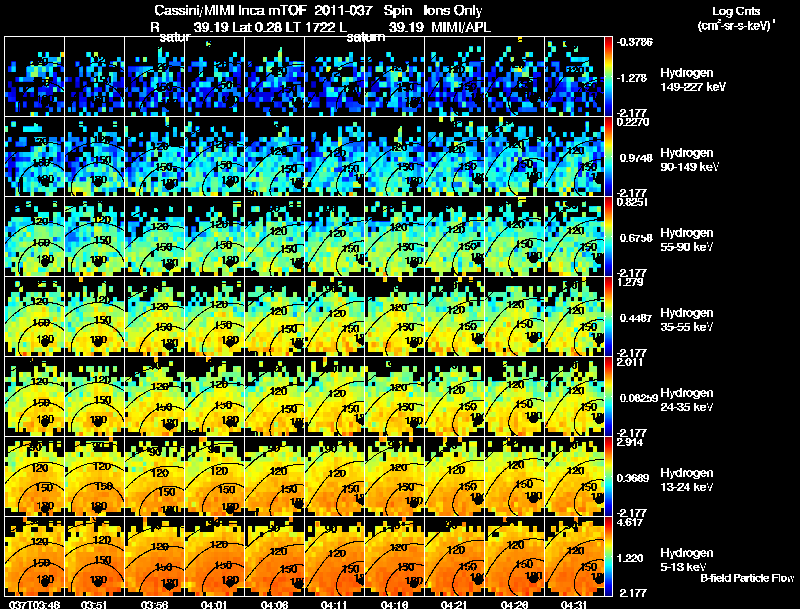This screenshot has width=800, height=609.
Task: Click the '0.8251' colorbar value
Action: [x=633, y=202]
